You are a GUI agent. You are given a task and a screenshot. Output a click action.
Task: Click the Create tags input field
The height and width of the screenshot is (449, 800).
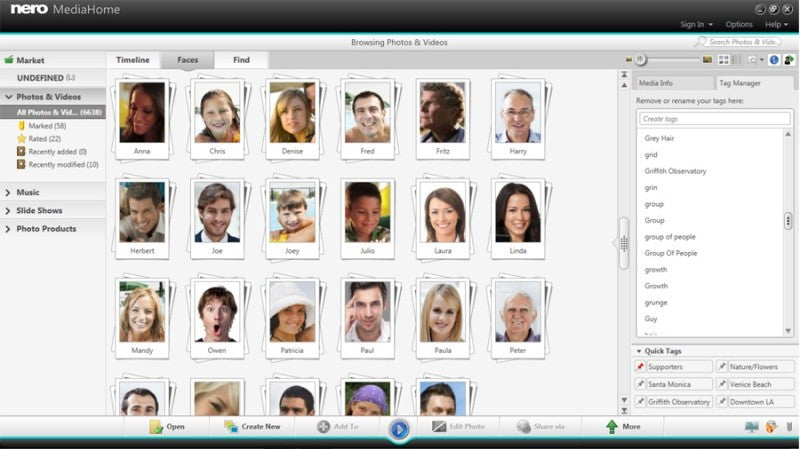[714, 118]
